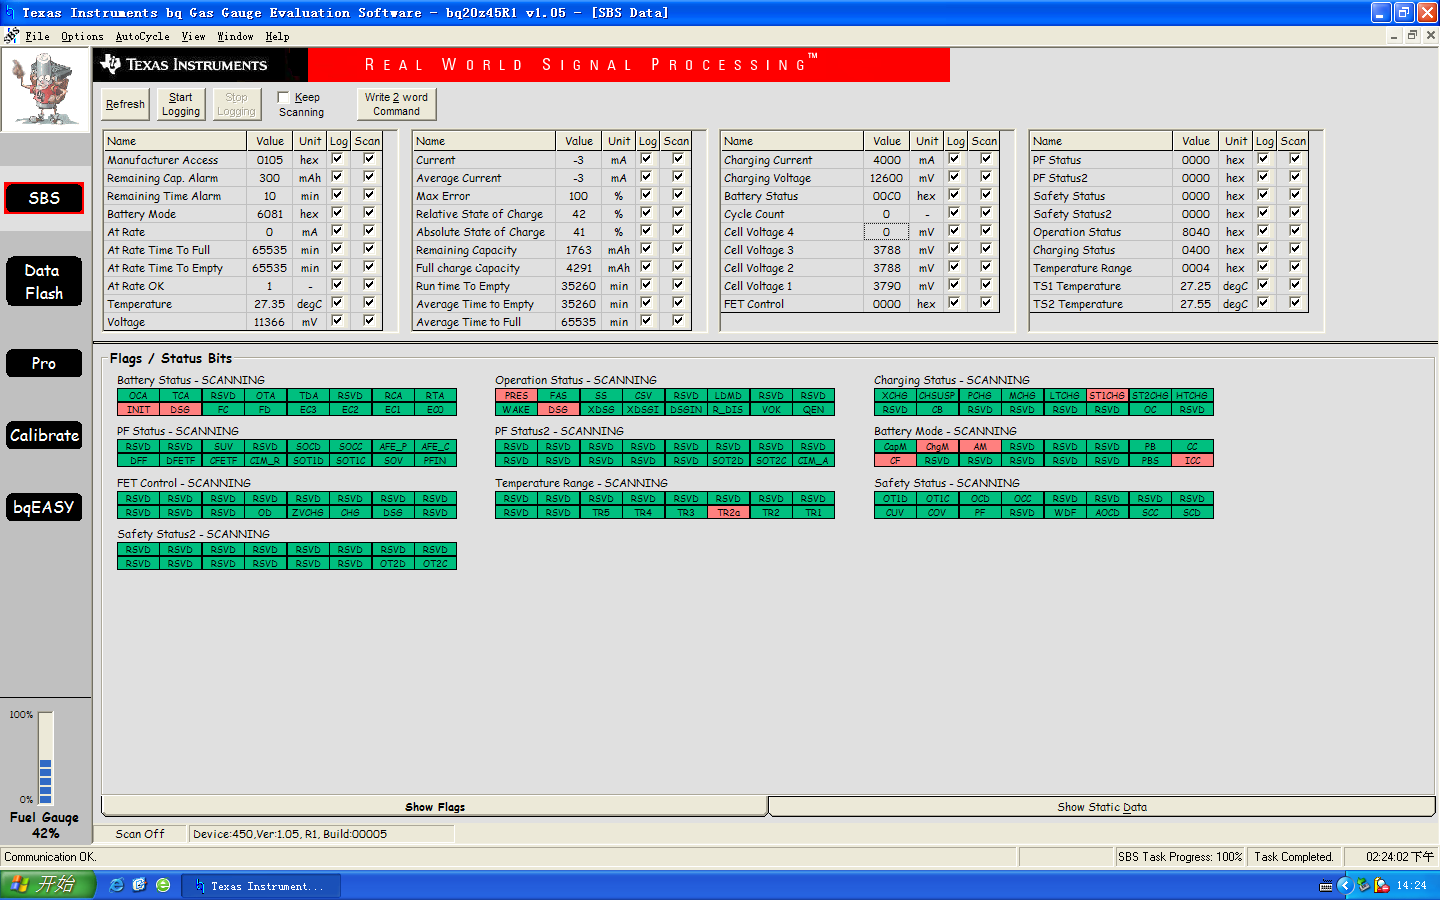This screenshot has width=1440, height=900.
Task: Click the red TR2a flag in Temperature Range
Action: tap(728, 513)
